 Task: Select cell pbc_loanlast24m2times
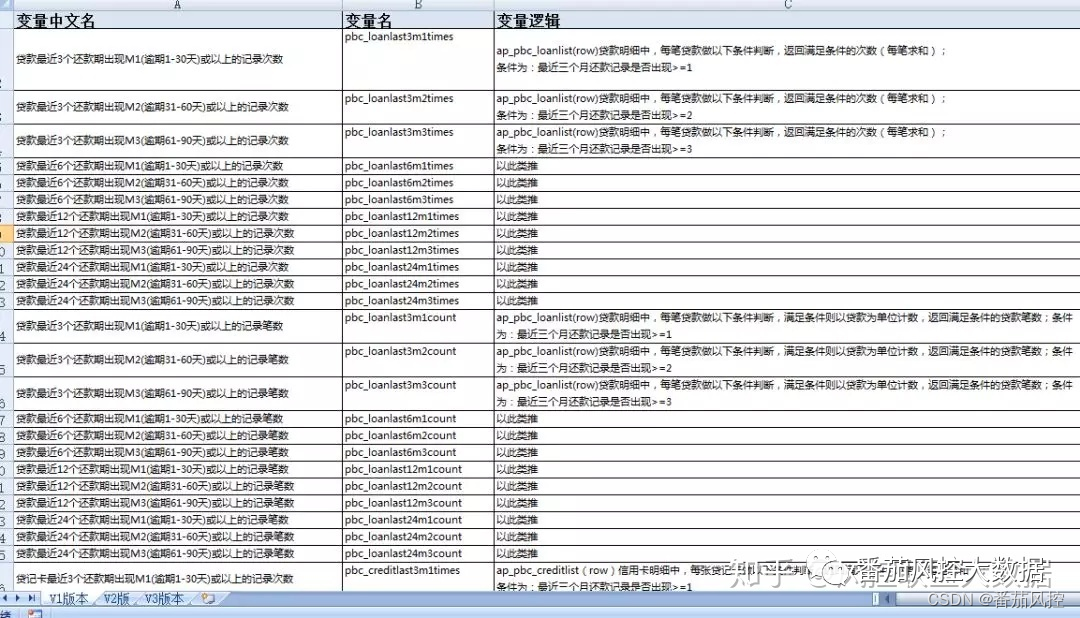[418, 284]
